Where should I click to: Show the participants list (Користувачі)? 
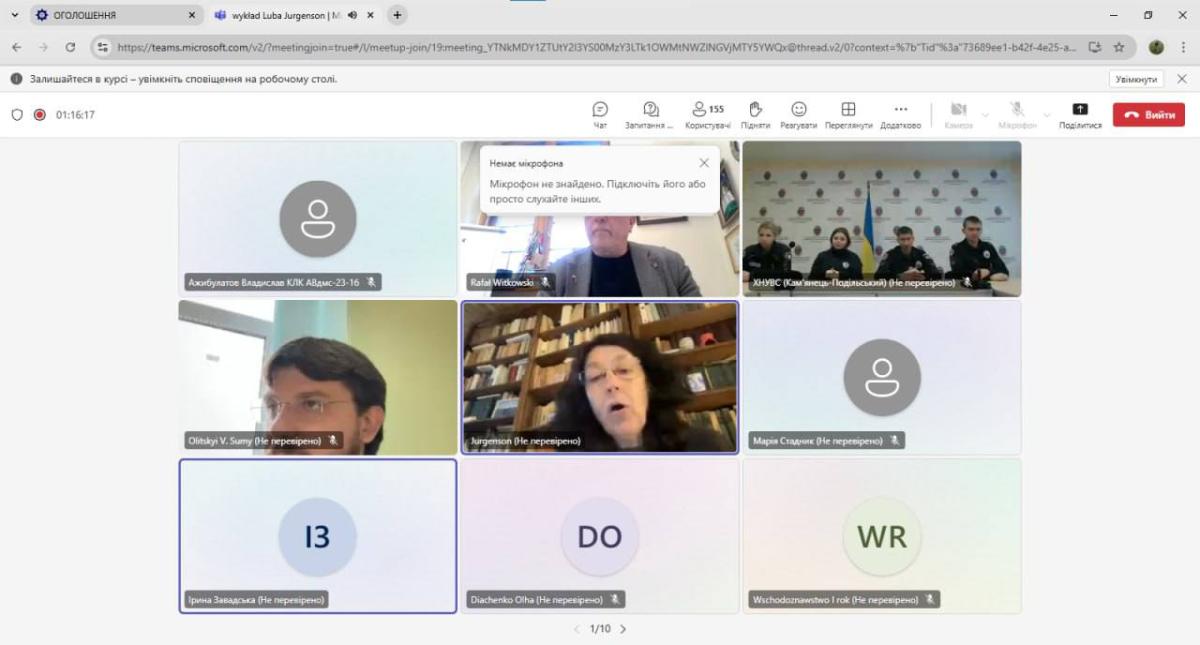pos(707,114)
